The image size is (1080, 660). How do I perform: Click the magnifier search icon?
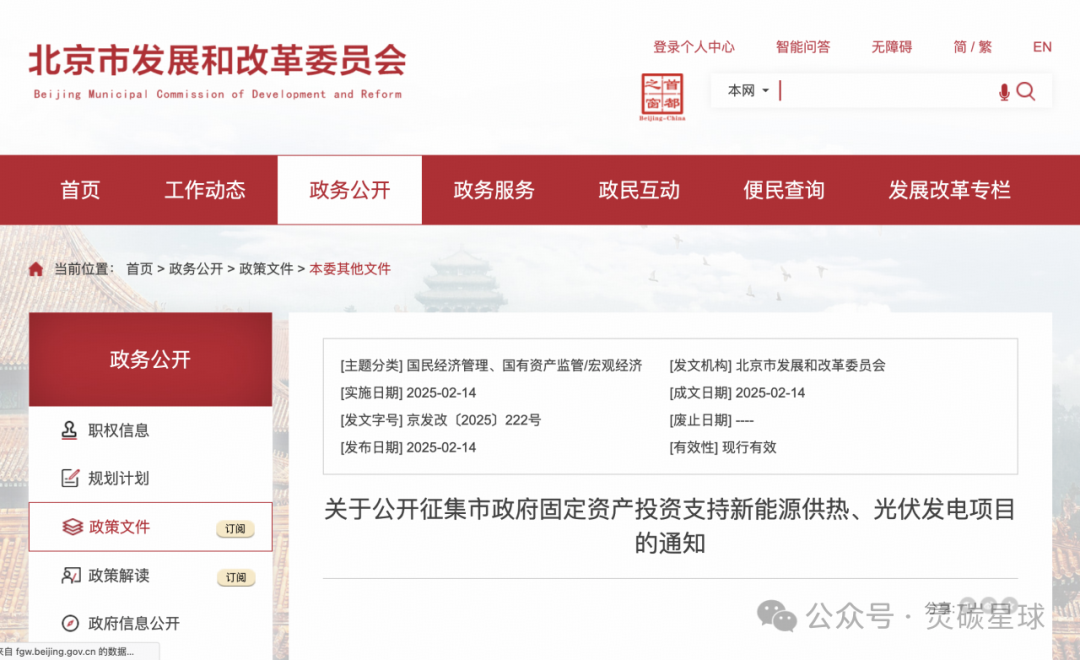(1026, 92)
